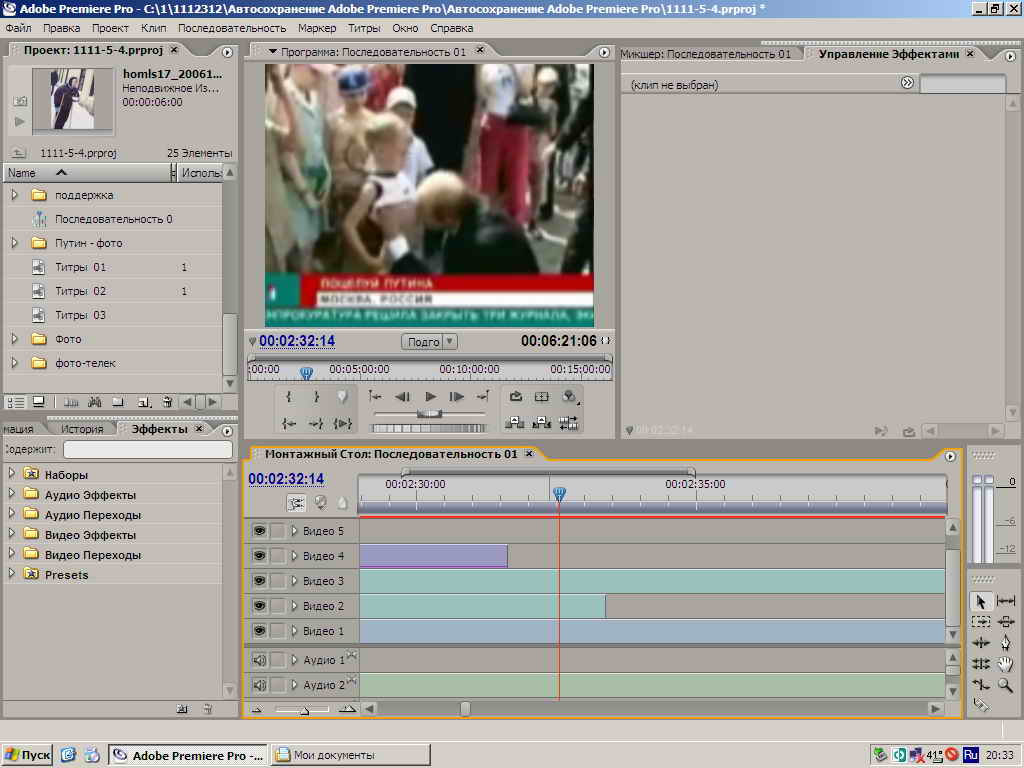Hide the Видео 1 track

point(259,631)
